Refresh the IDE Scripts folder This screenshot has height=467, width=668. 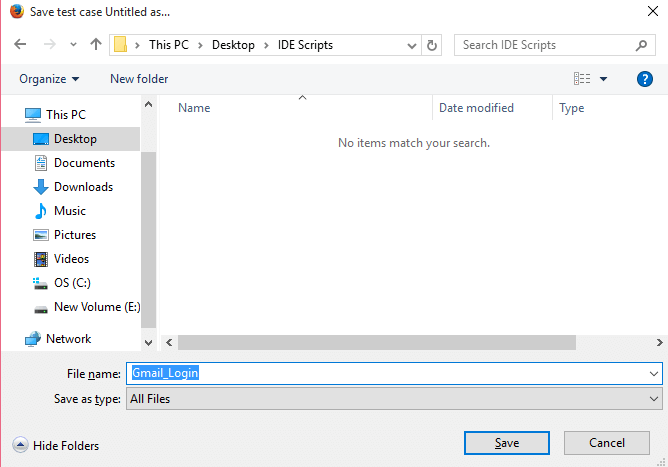(432, 45)
